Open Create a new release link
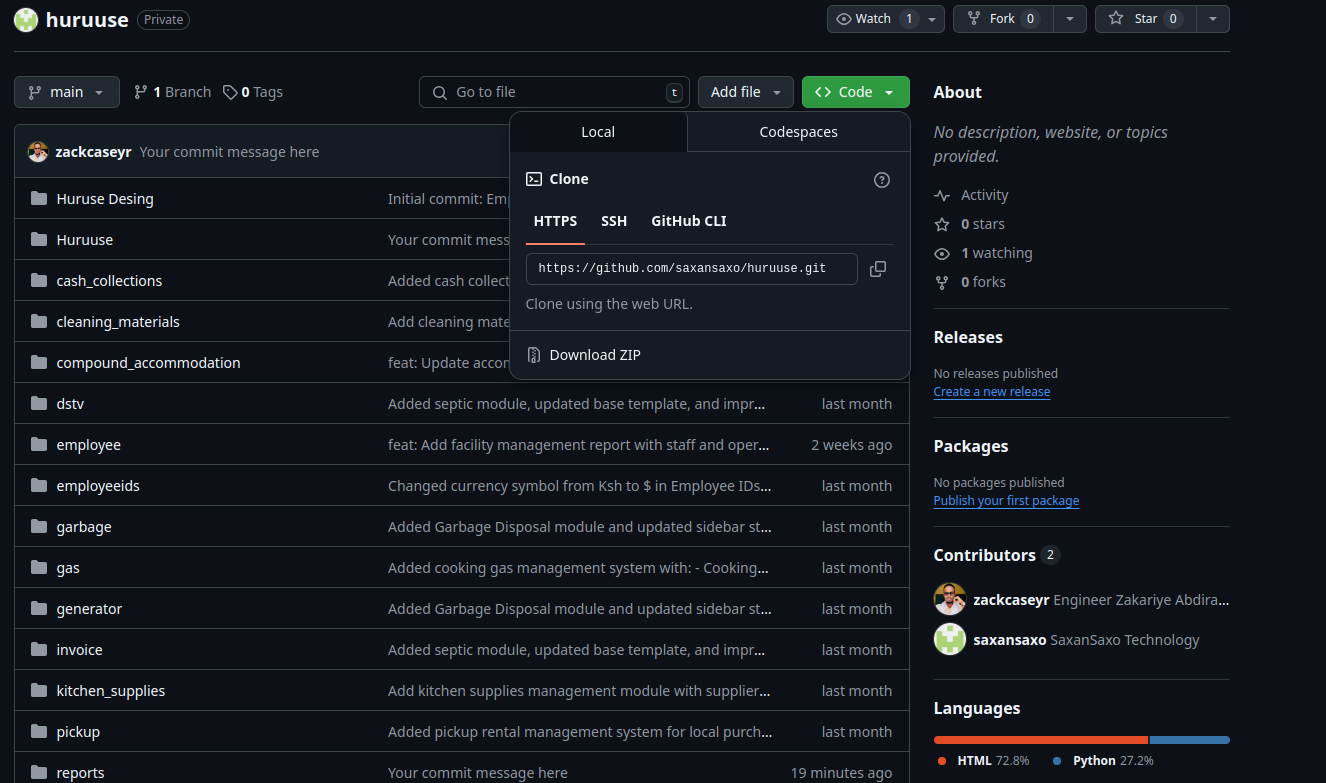This screenshot has width=1326, height=783. click(x=992, y=392)
